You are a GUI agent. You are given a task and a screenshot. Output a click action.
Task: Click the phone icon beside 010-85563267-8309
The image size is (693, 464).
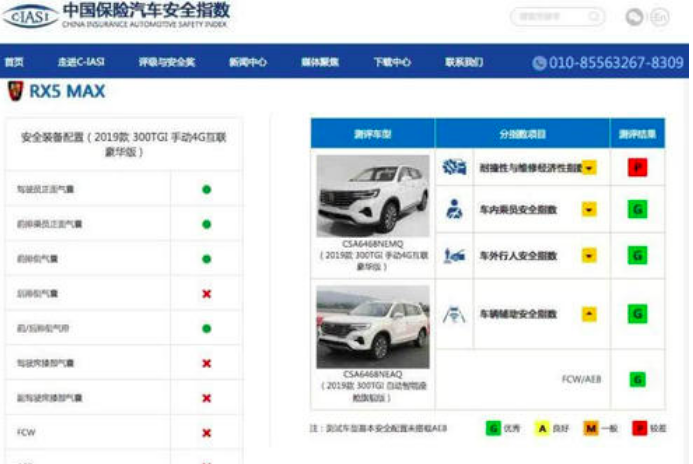pos(539,63)
